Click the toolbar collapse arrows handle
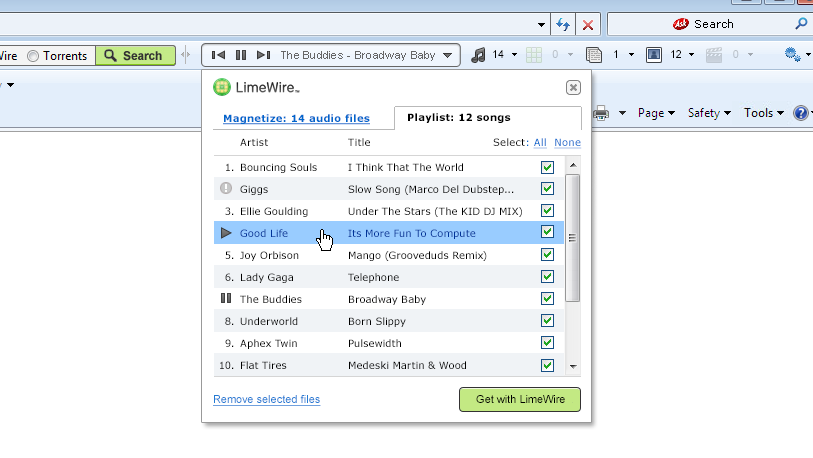813x458 pixels. [x=186, y=55]
